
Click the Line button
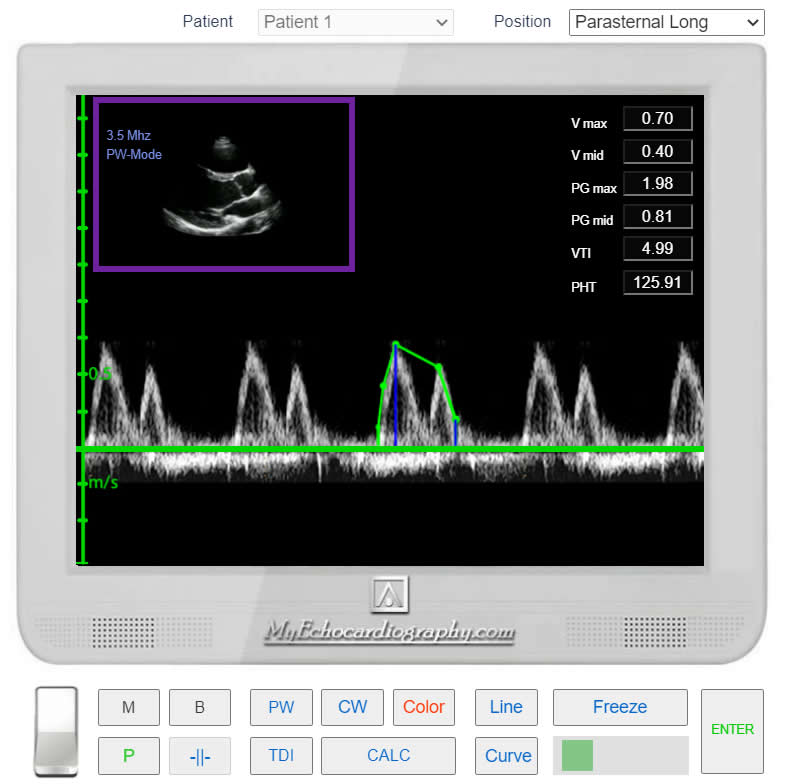click(506, 707)
